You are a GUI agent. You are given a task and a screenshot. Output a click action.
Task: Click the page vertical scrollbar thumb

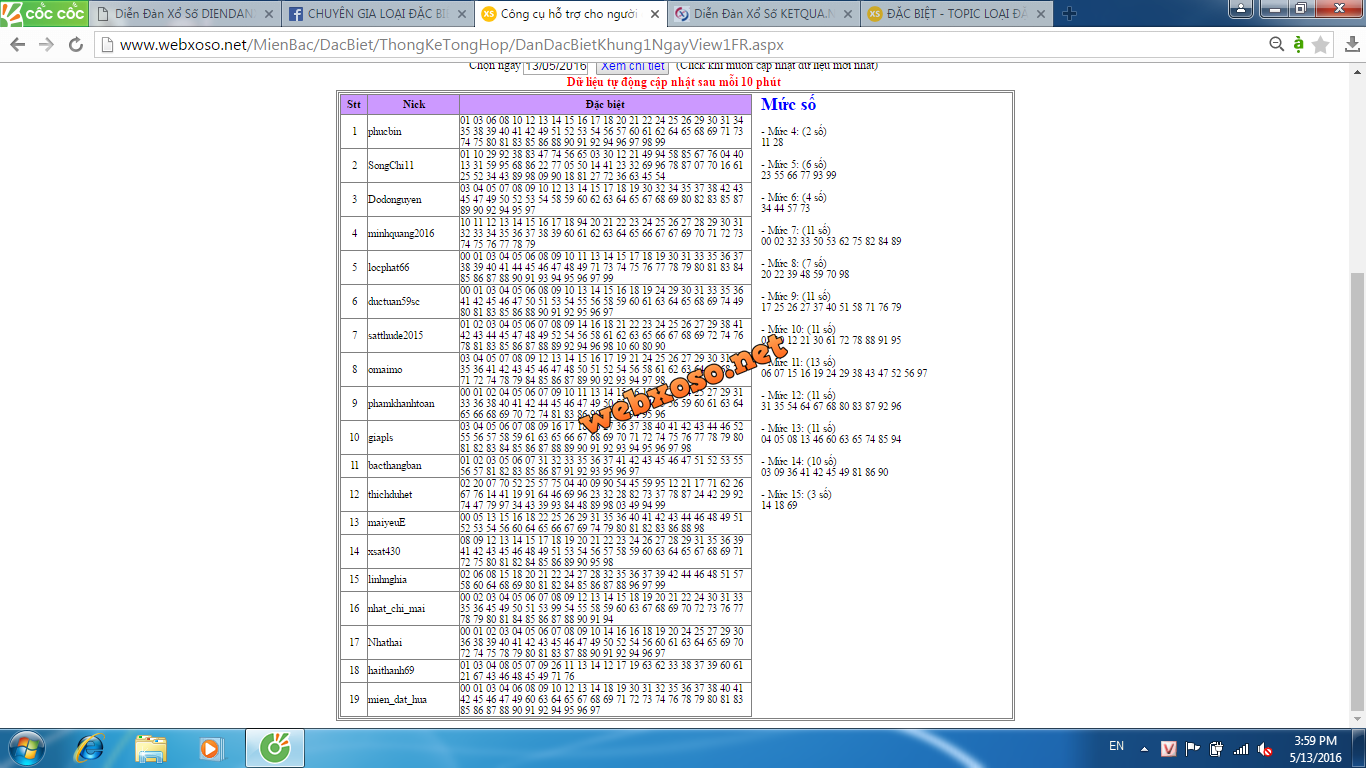(x=1357, y=490)
